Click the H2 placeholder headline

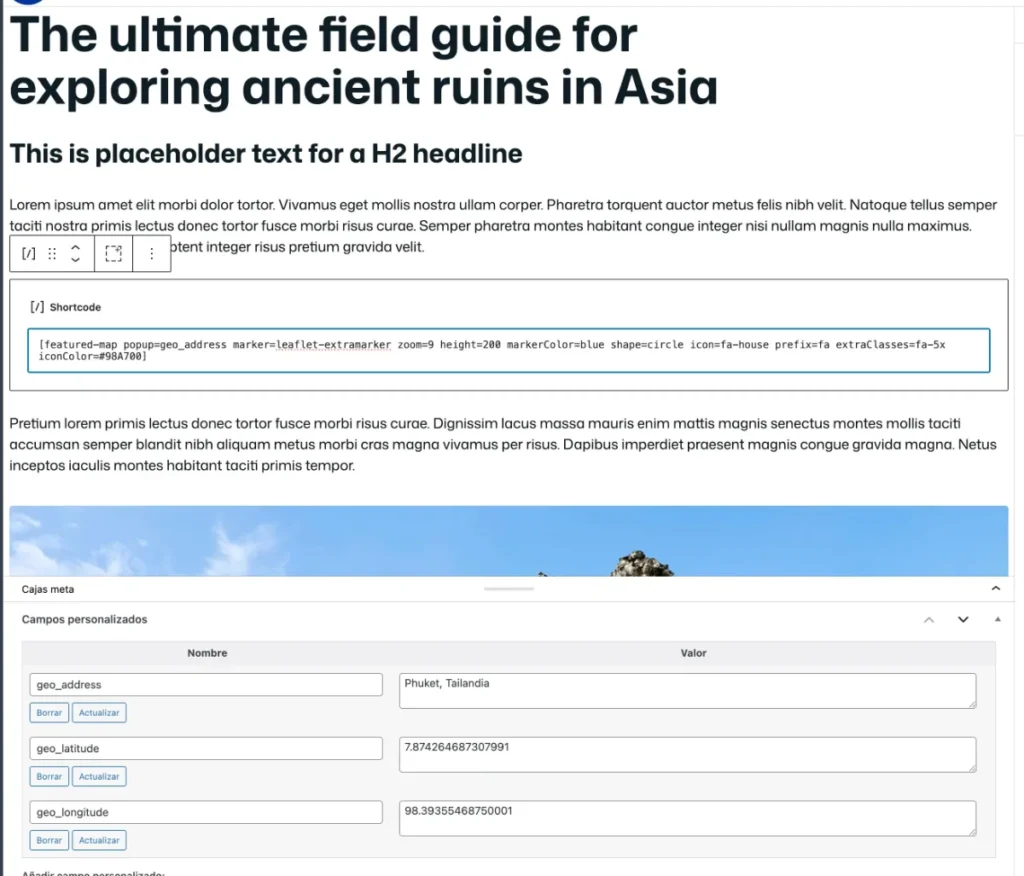(266, 154)
